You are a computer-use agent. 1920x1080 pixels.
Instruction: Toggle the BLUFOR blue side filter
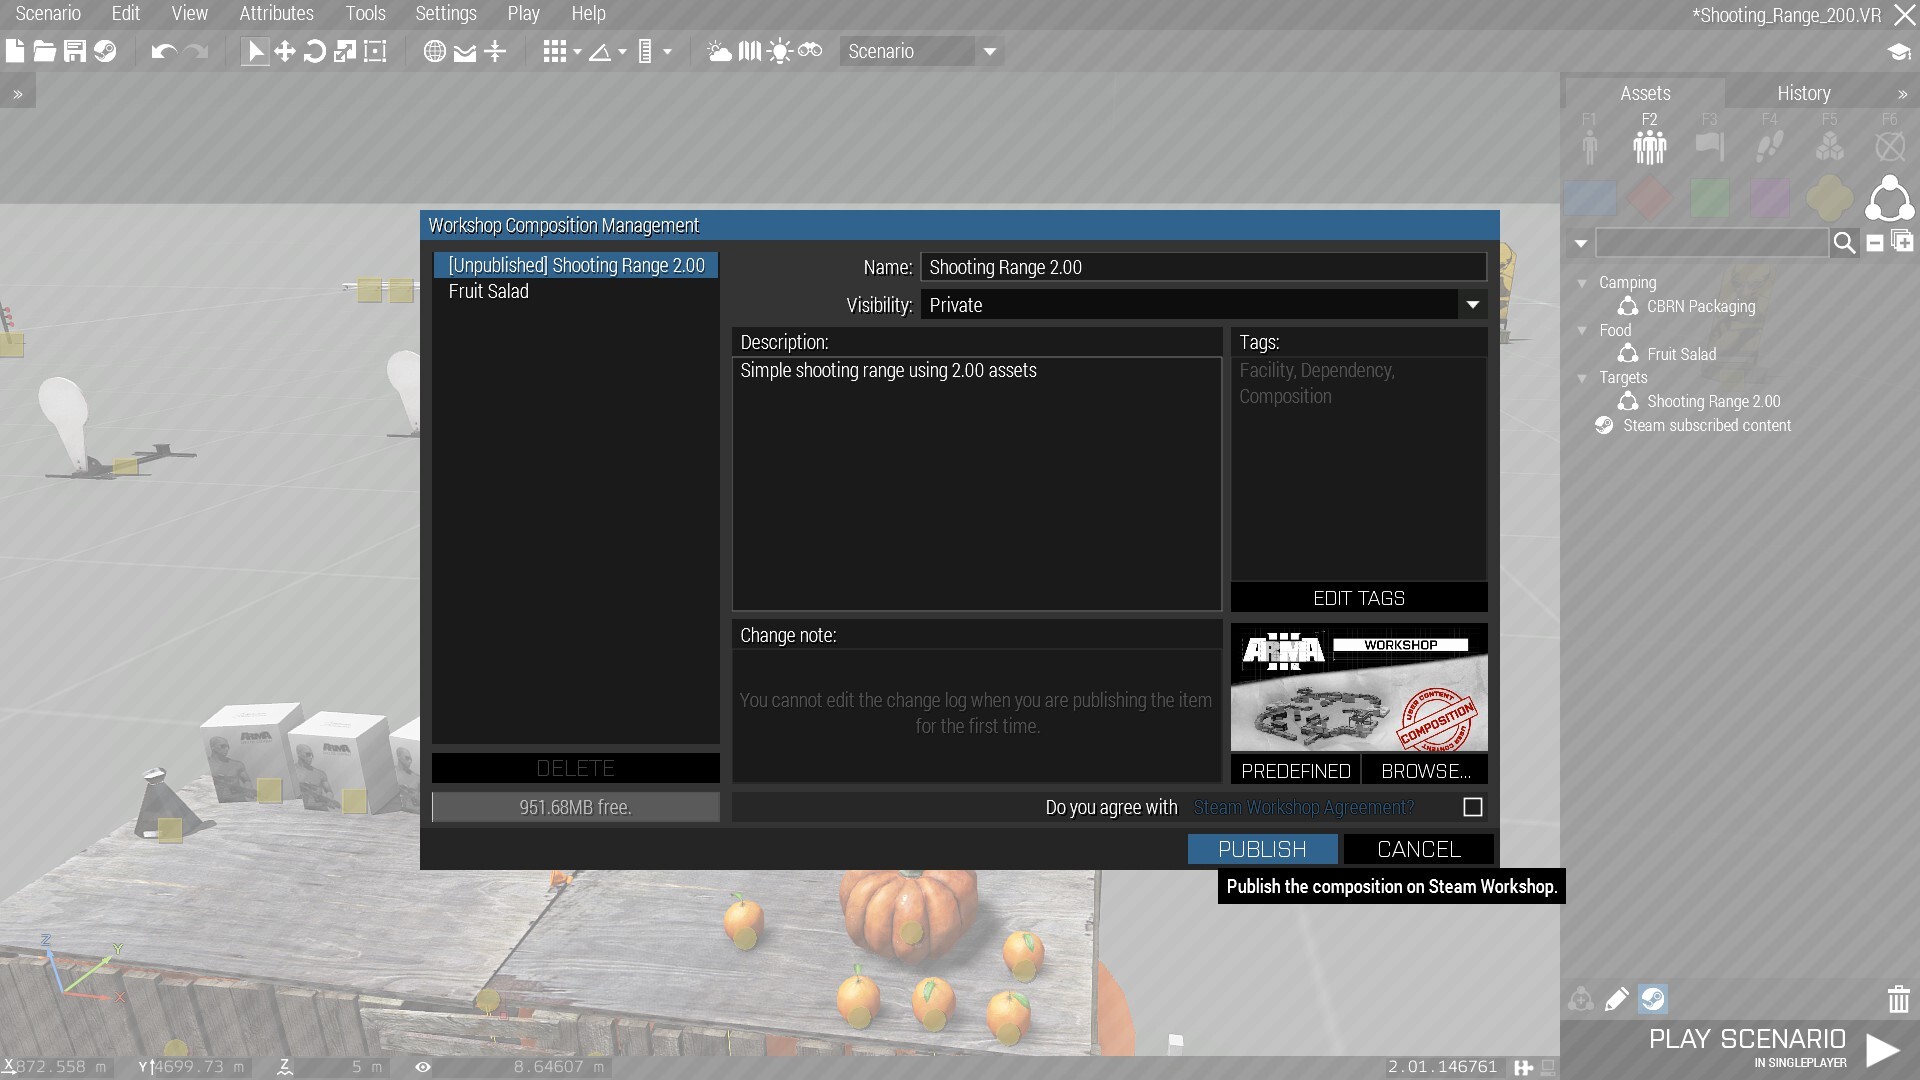pyautogui.click(x=1590, y=198)
